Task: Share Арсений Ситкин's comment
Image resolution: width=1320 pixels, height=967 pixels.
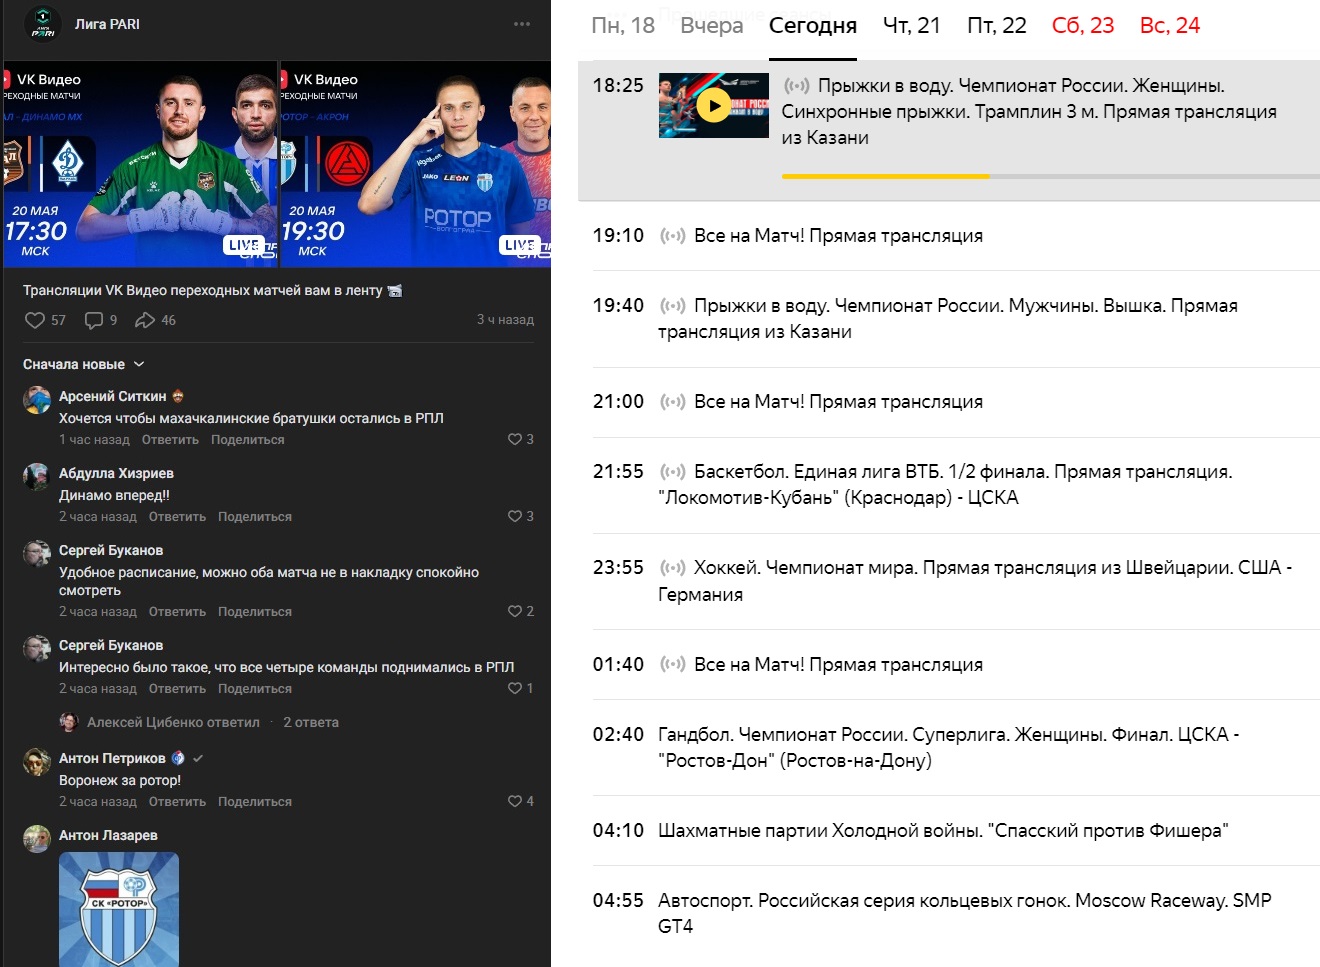Action: (x=248, y=440)
